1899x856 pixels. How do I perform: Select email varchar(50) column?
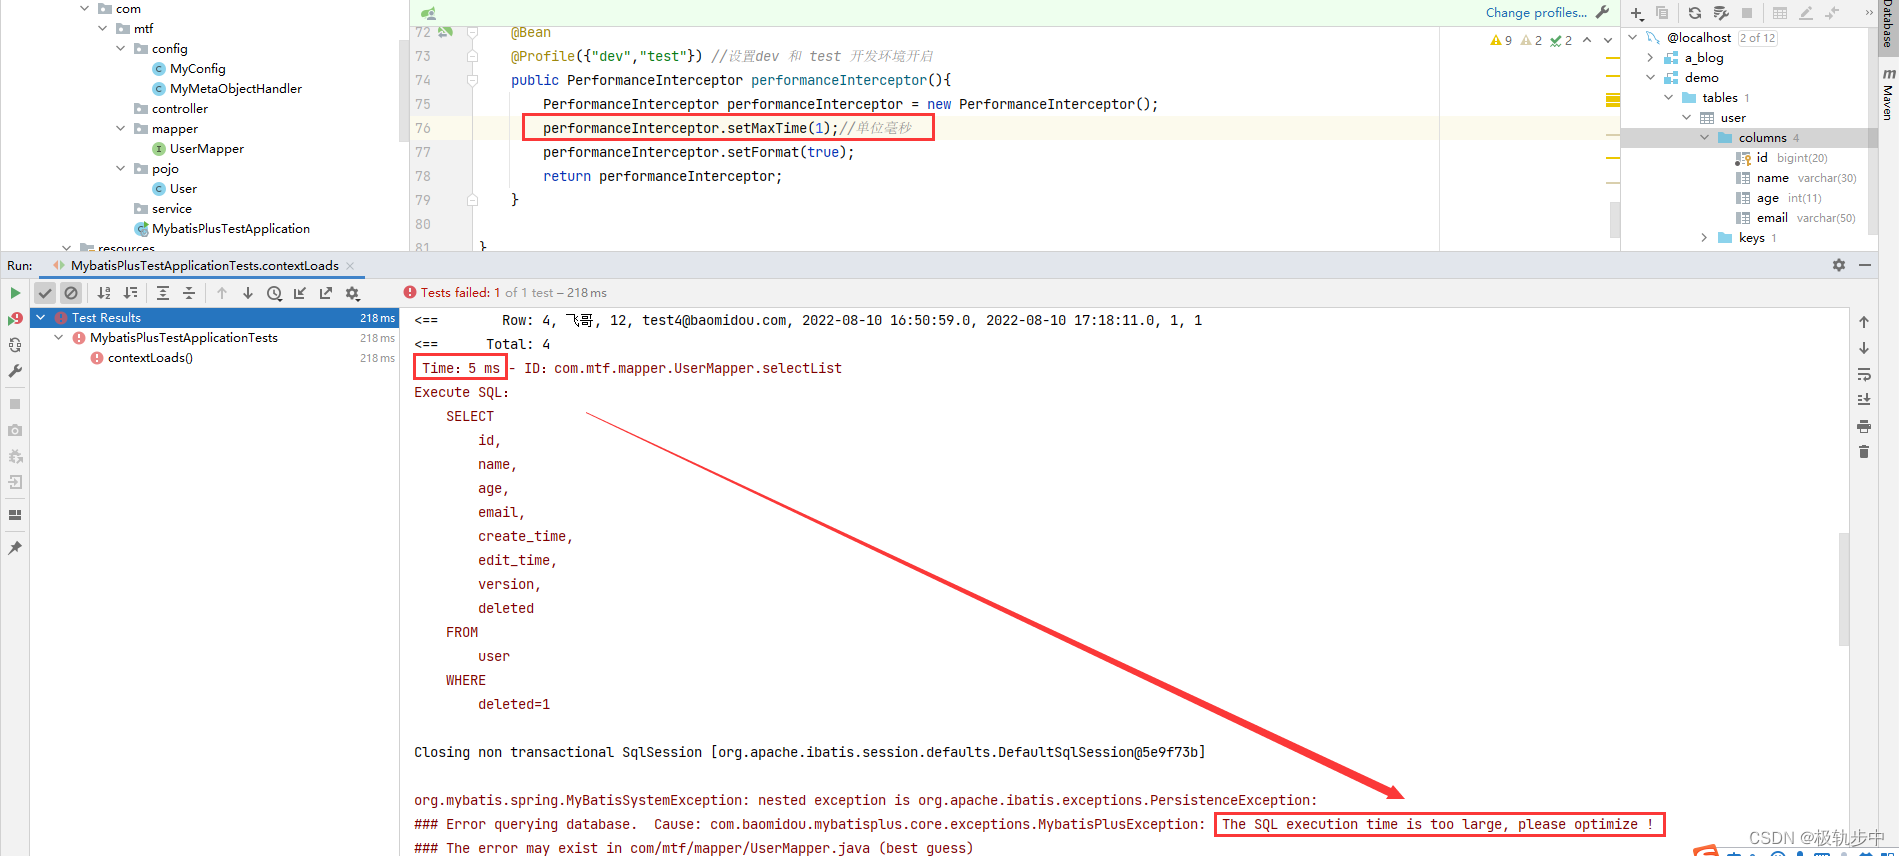pyautogui.click(x=1796, y=217)
